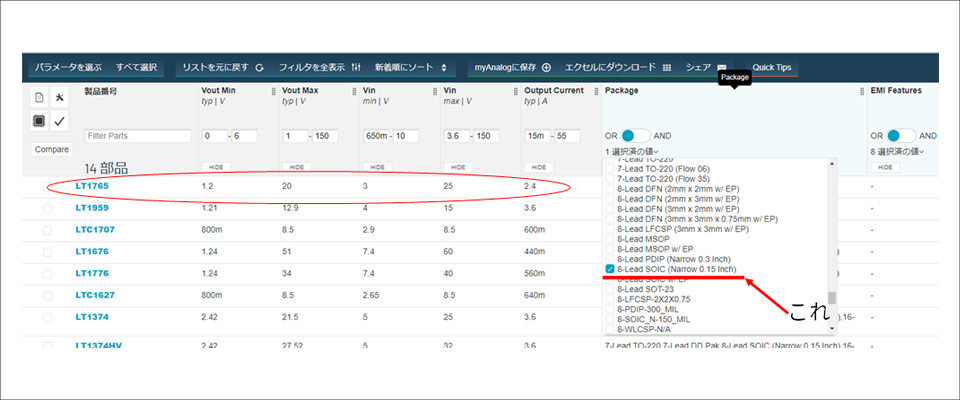960x400 pixels.
Task: Click drag handle of Output Current column
Action: point(597,91)
